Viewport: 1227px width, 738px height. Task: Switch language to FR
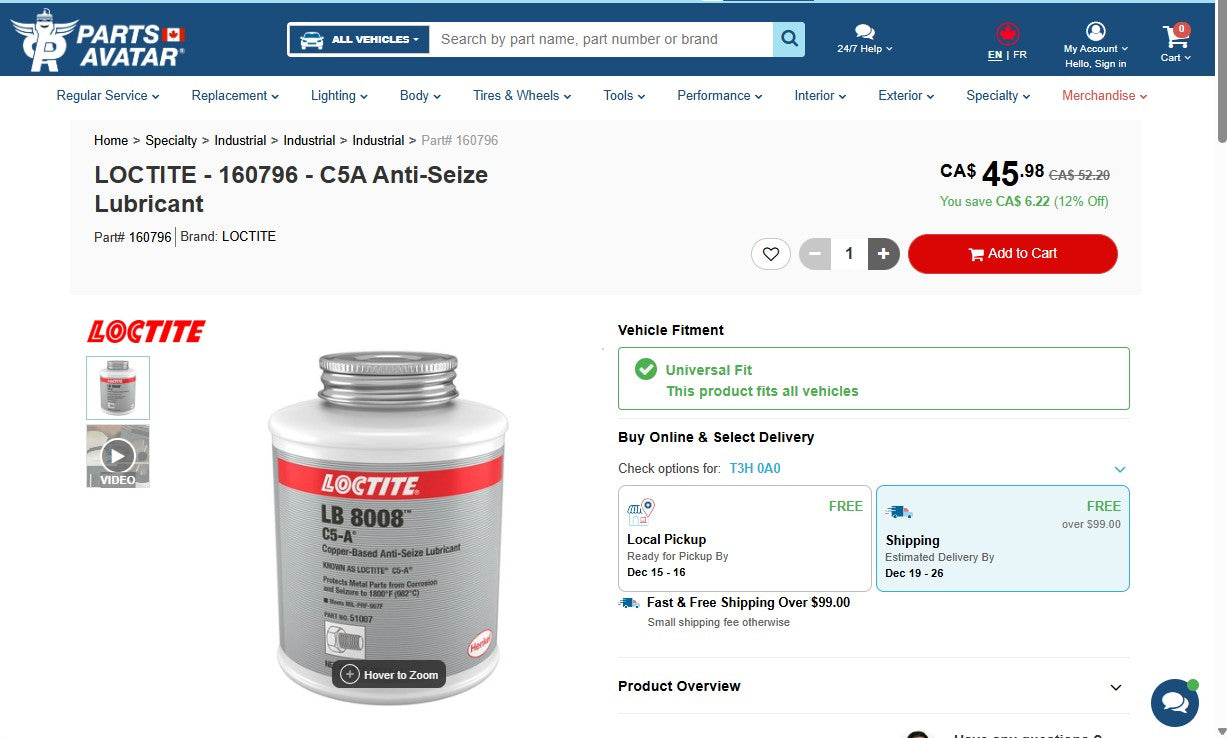1022,54
